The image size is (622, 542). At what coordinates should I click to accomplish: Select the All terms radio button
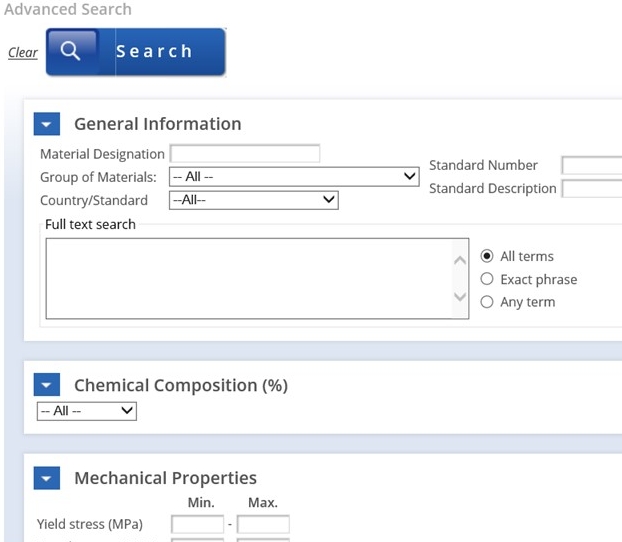click(x=487, y=256)
